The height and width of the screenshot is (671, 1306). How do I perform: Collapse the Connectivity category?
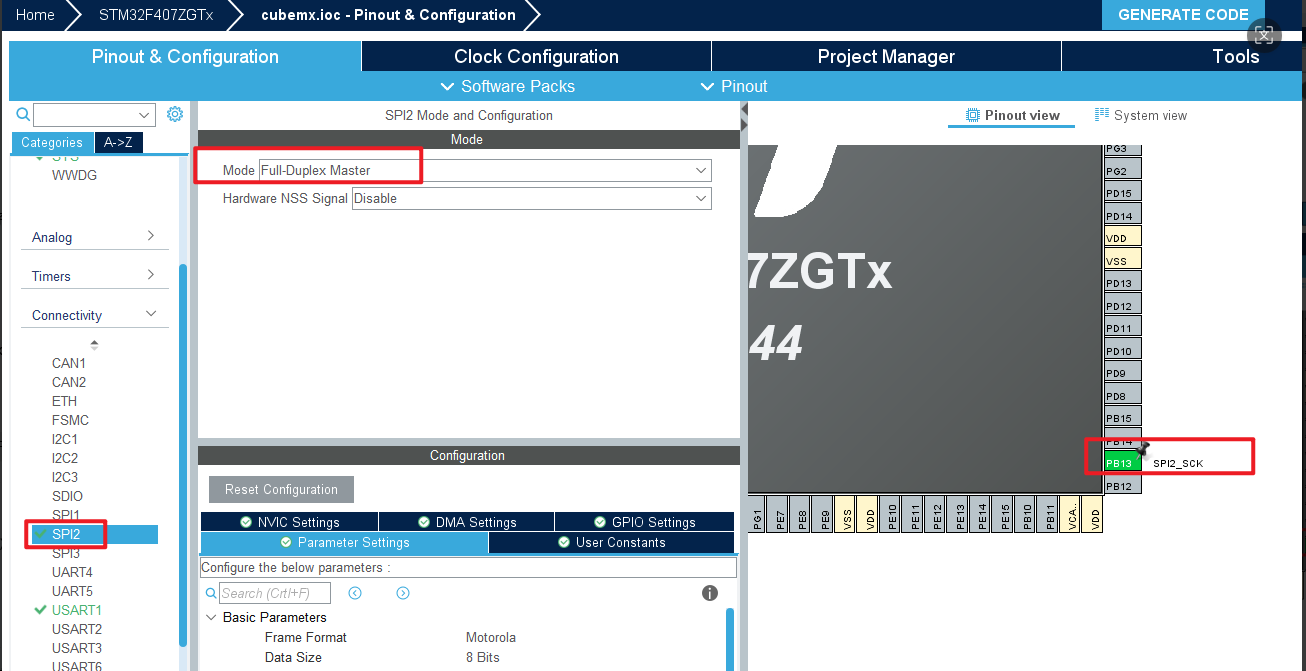pos(94,315)
